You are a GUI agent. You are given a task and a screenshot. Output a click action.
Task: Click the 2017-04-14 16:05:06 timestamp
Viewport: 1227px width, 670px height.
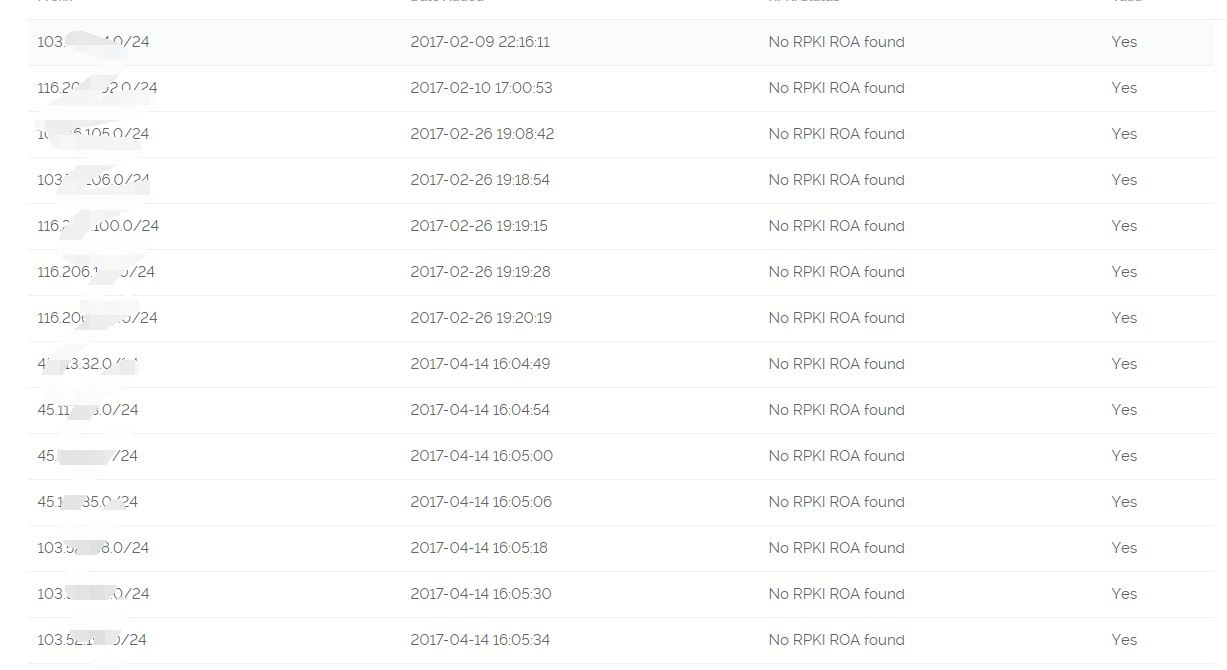pos(481,502)
